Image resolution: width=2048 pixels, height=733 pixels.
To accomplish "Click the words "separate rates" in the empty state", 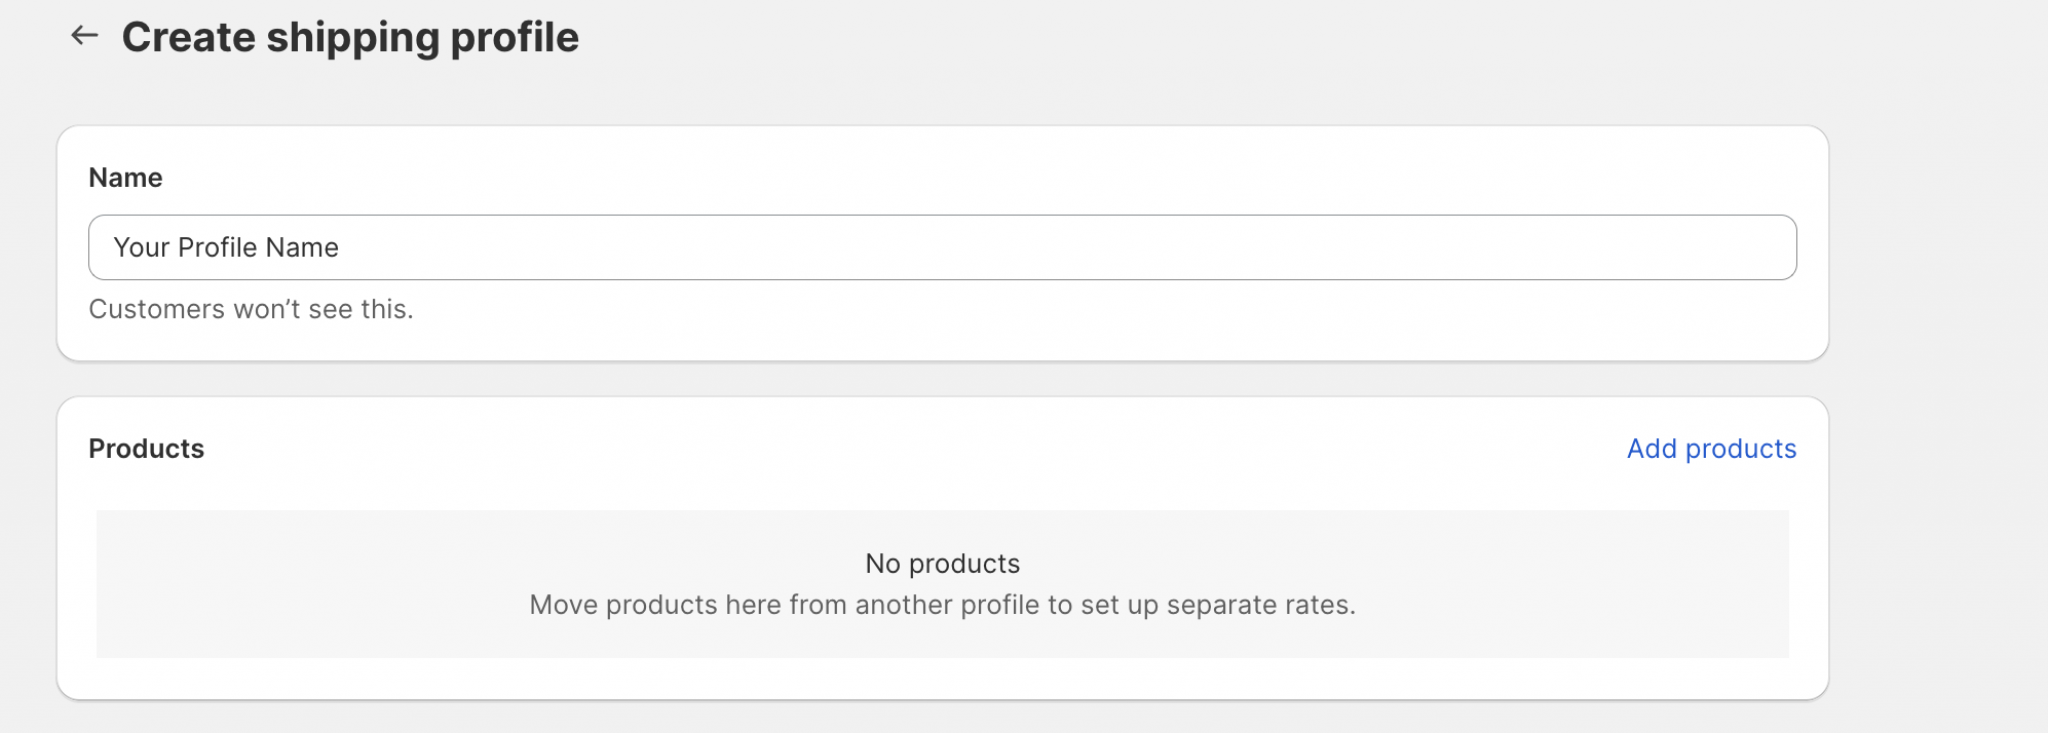I will [1260, 605].
